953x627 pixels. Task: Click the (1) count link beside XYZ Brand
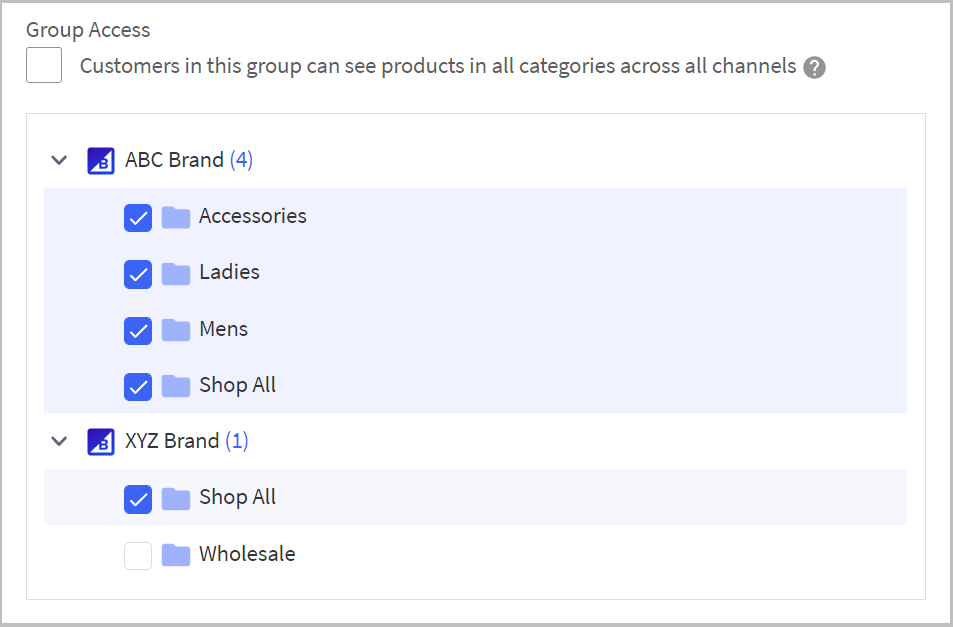[x=238, y=441]
